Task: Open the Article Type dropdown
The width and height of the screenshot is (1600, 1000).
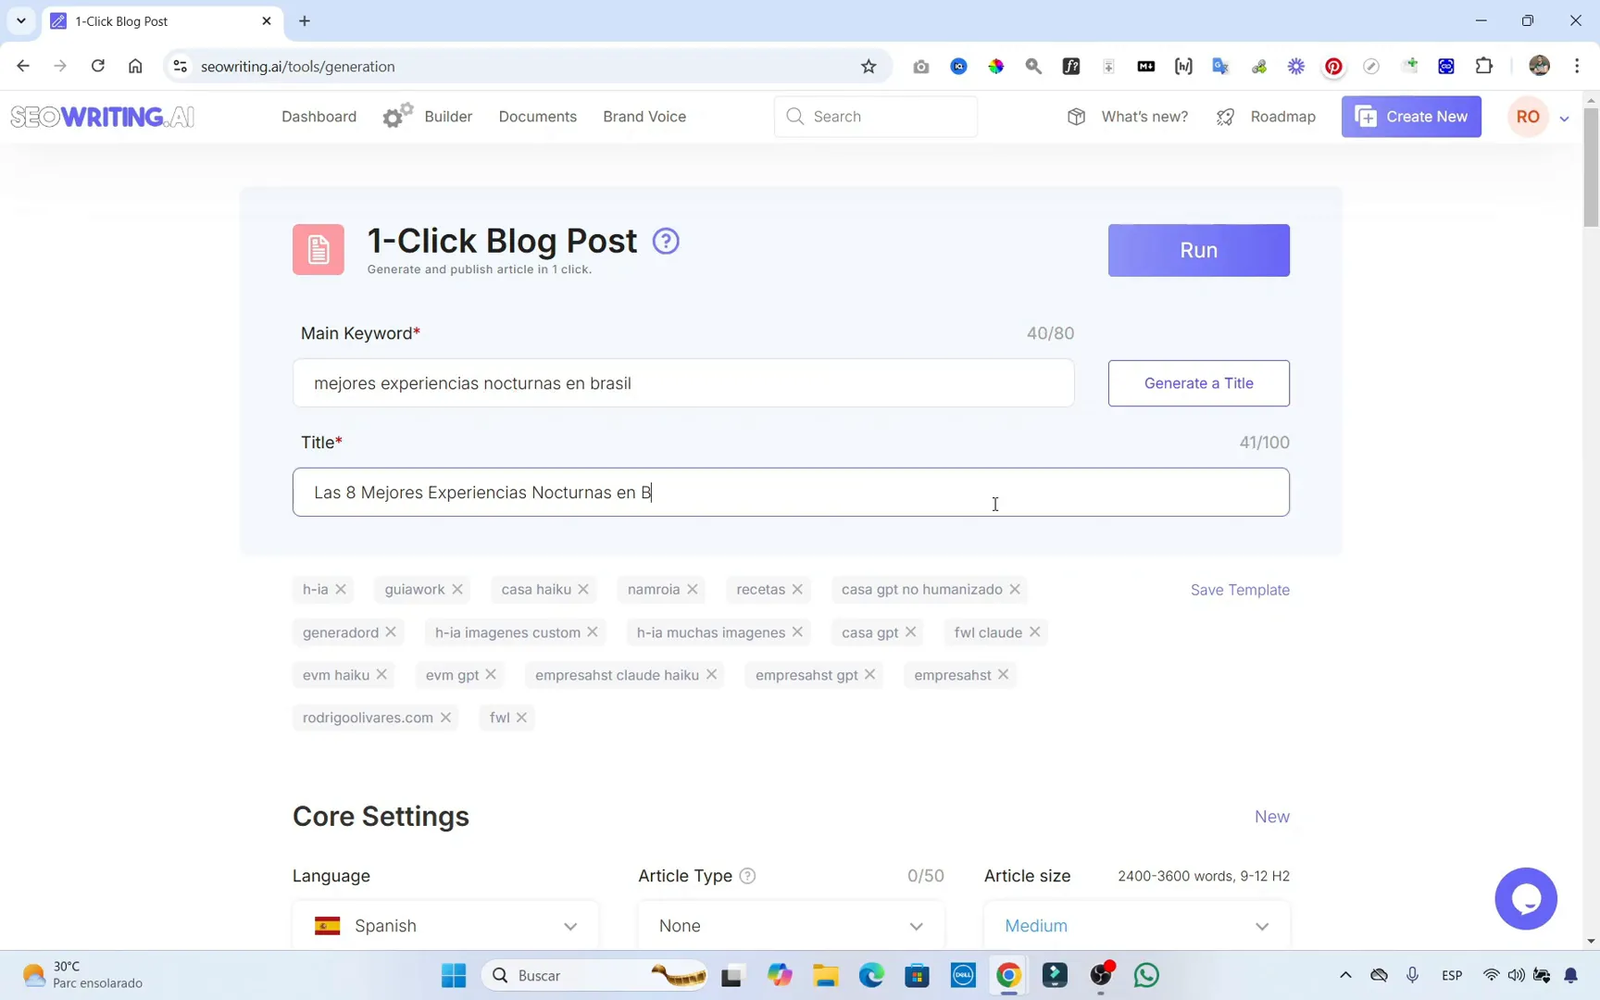Action: [x=790, y=925]
